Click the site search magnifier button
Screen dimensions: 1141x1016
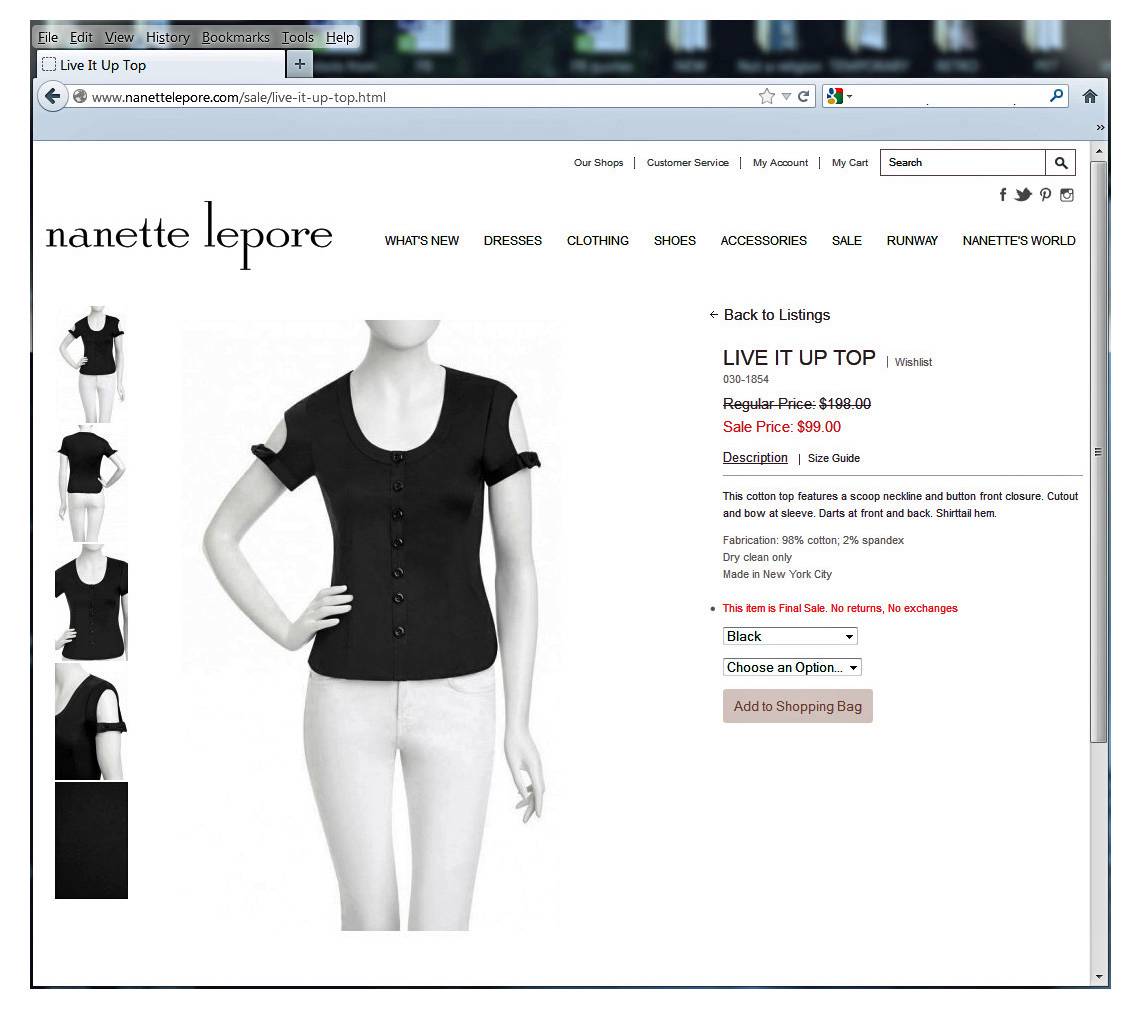pos(1060,163)
